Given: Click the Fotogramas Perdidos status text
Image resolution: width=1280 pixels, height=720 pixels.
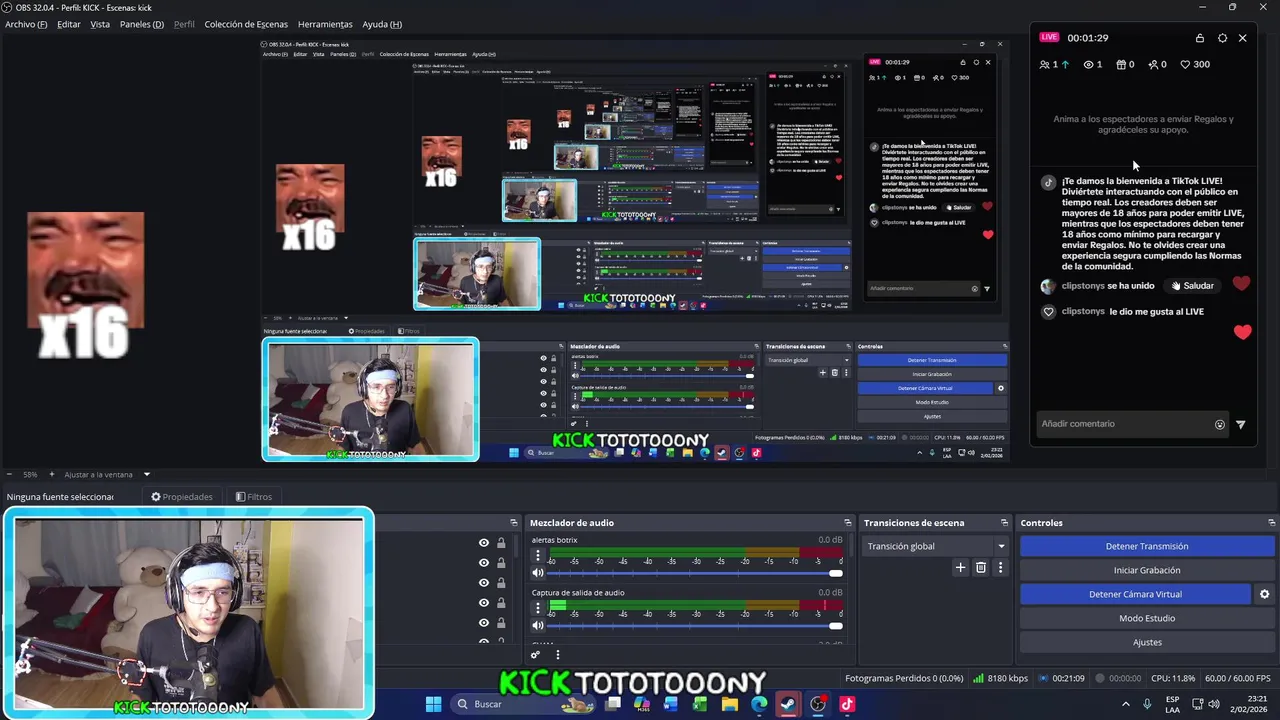Looking at the screenshot, I should 904,678.
